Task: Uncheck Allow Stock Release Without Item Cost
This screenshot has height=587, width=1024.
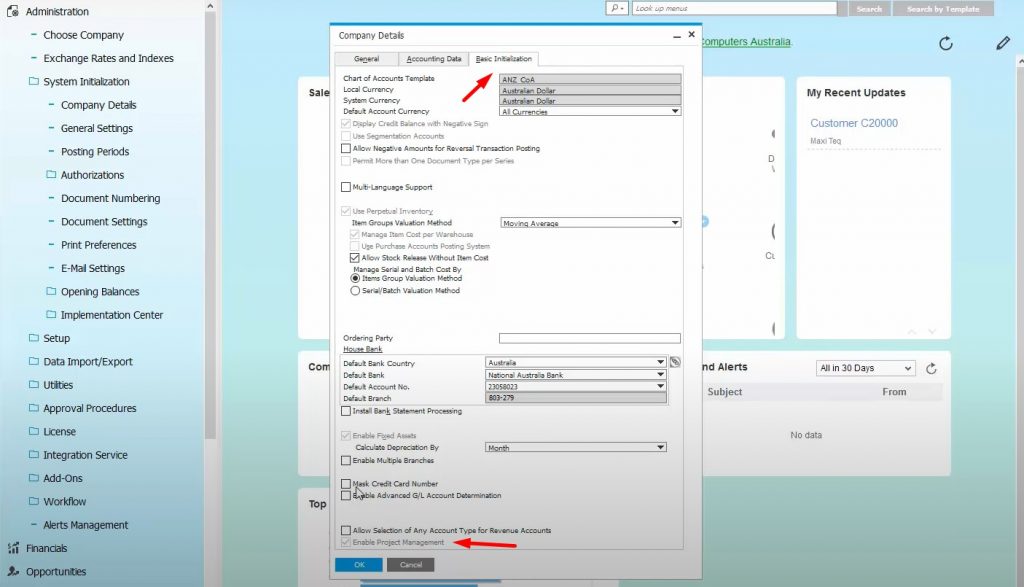Action: pyautogui.click(x=355, y=257)
